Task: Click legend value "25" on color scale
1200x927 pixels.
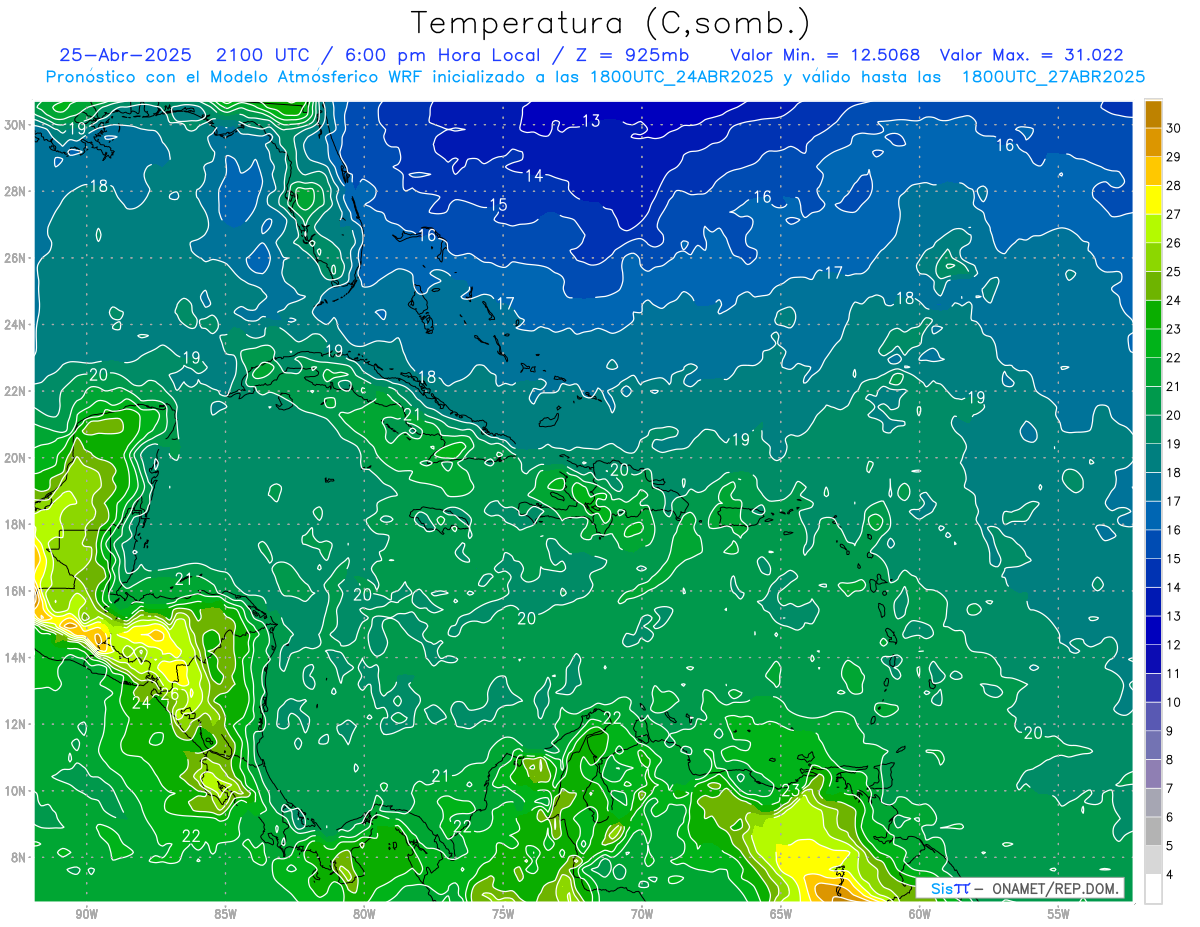Action: 1174,271
